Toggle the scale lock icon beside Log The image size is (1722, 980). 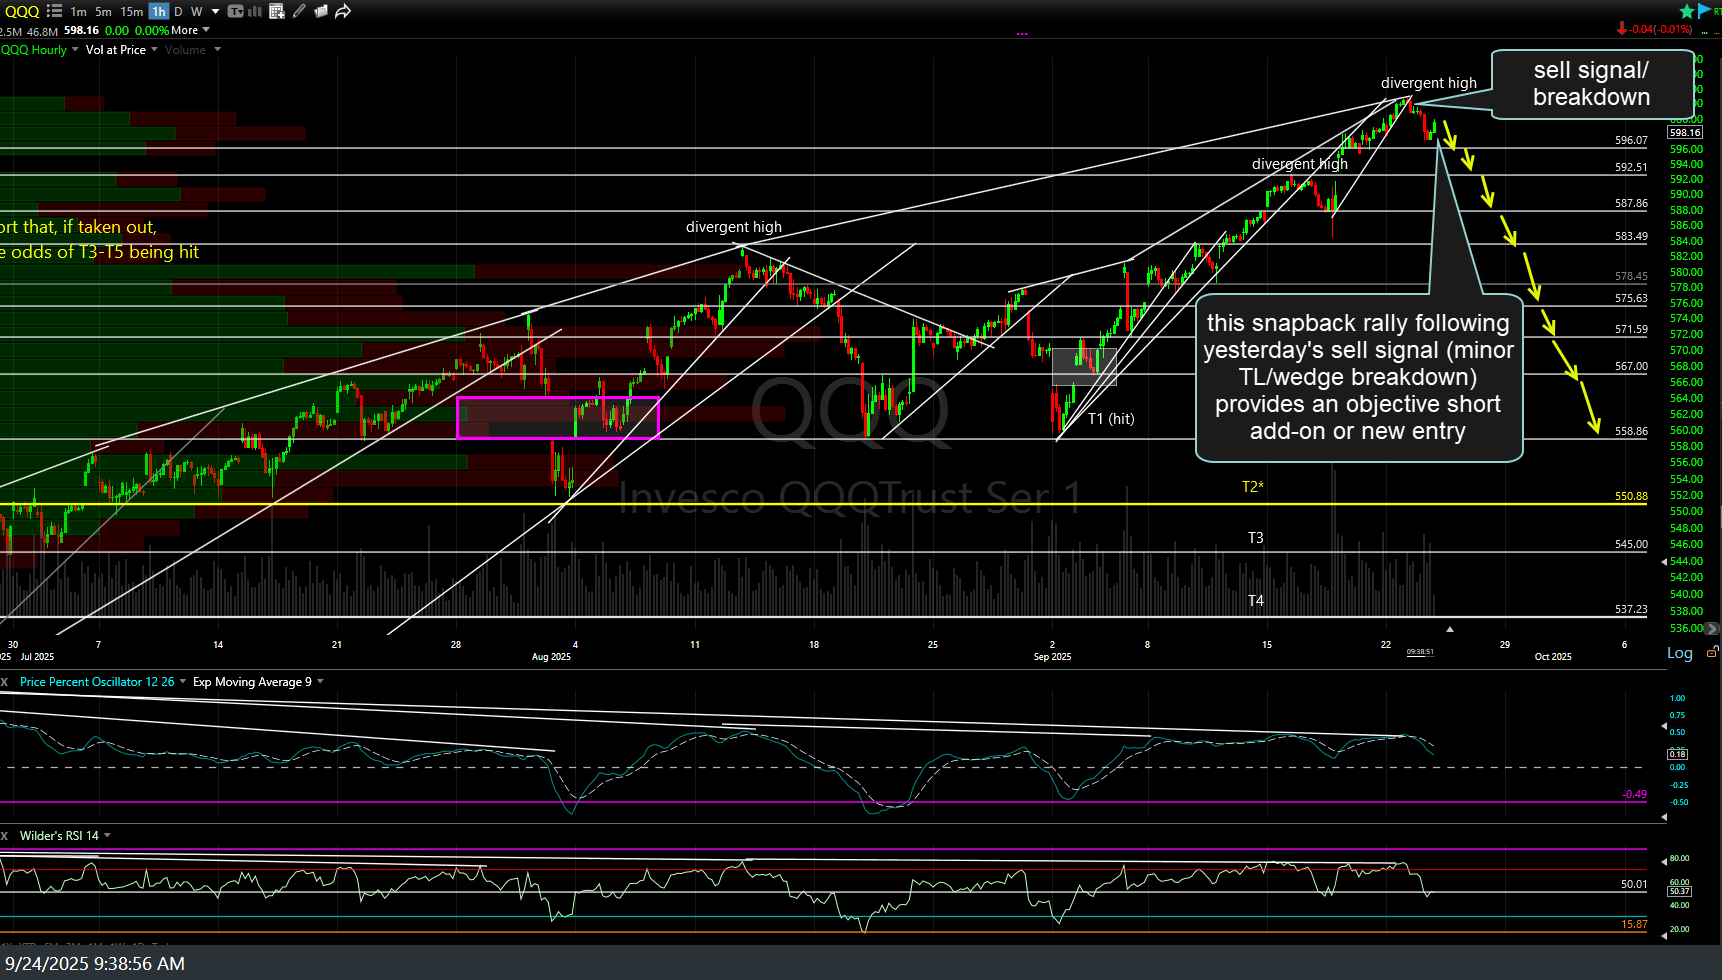click(1712, 652)
